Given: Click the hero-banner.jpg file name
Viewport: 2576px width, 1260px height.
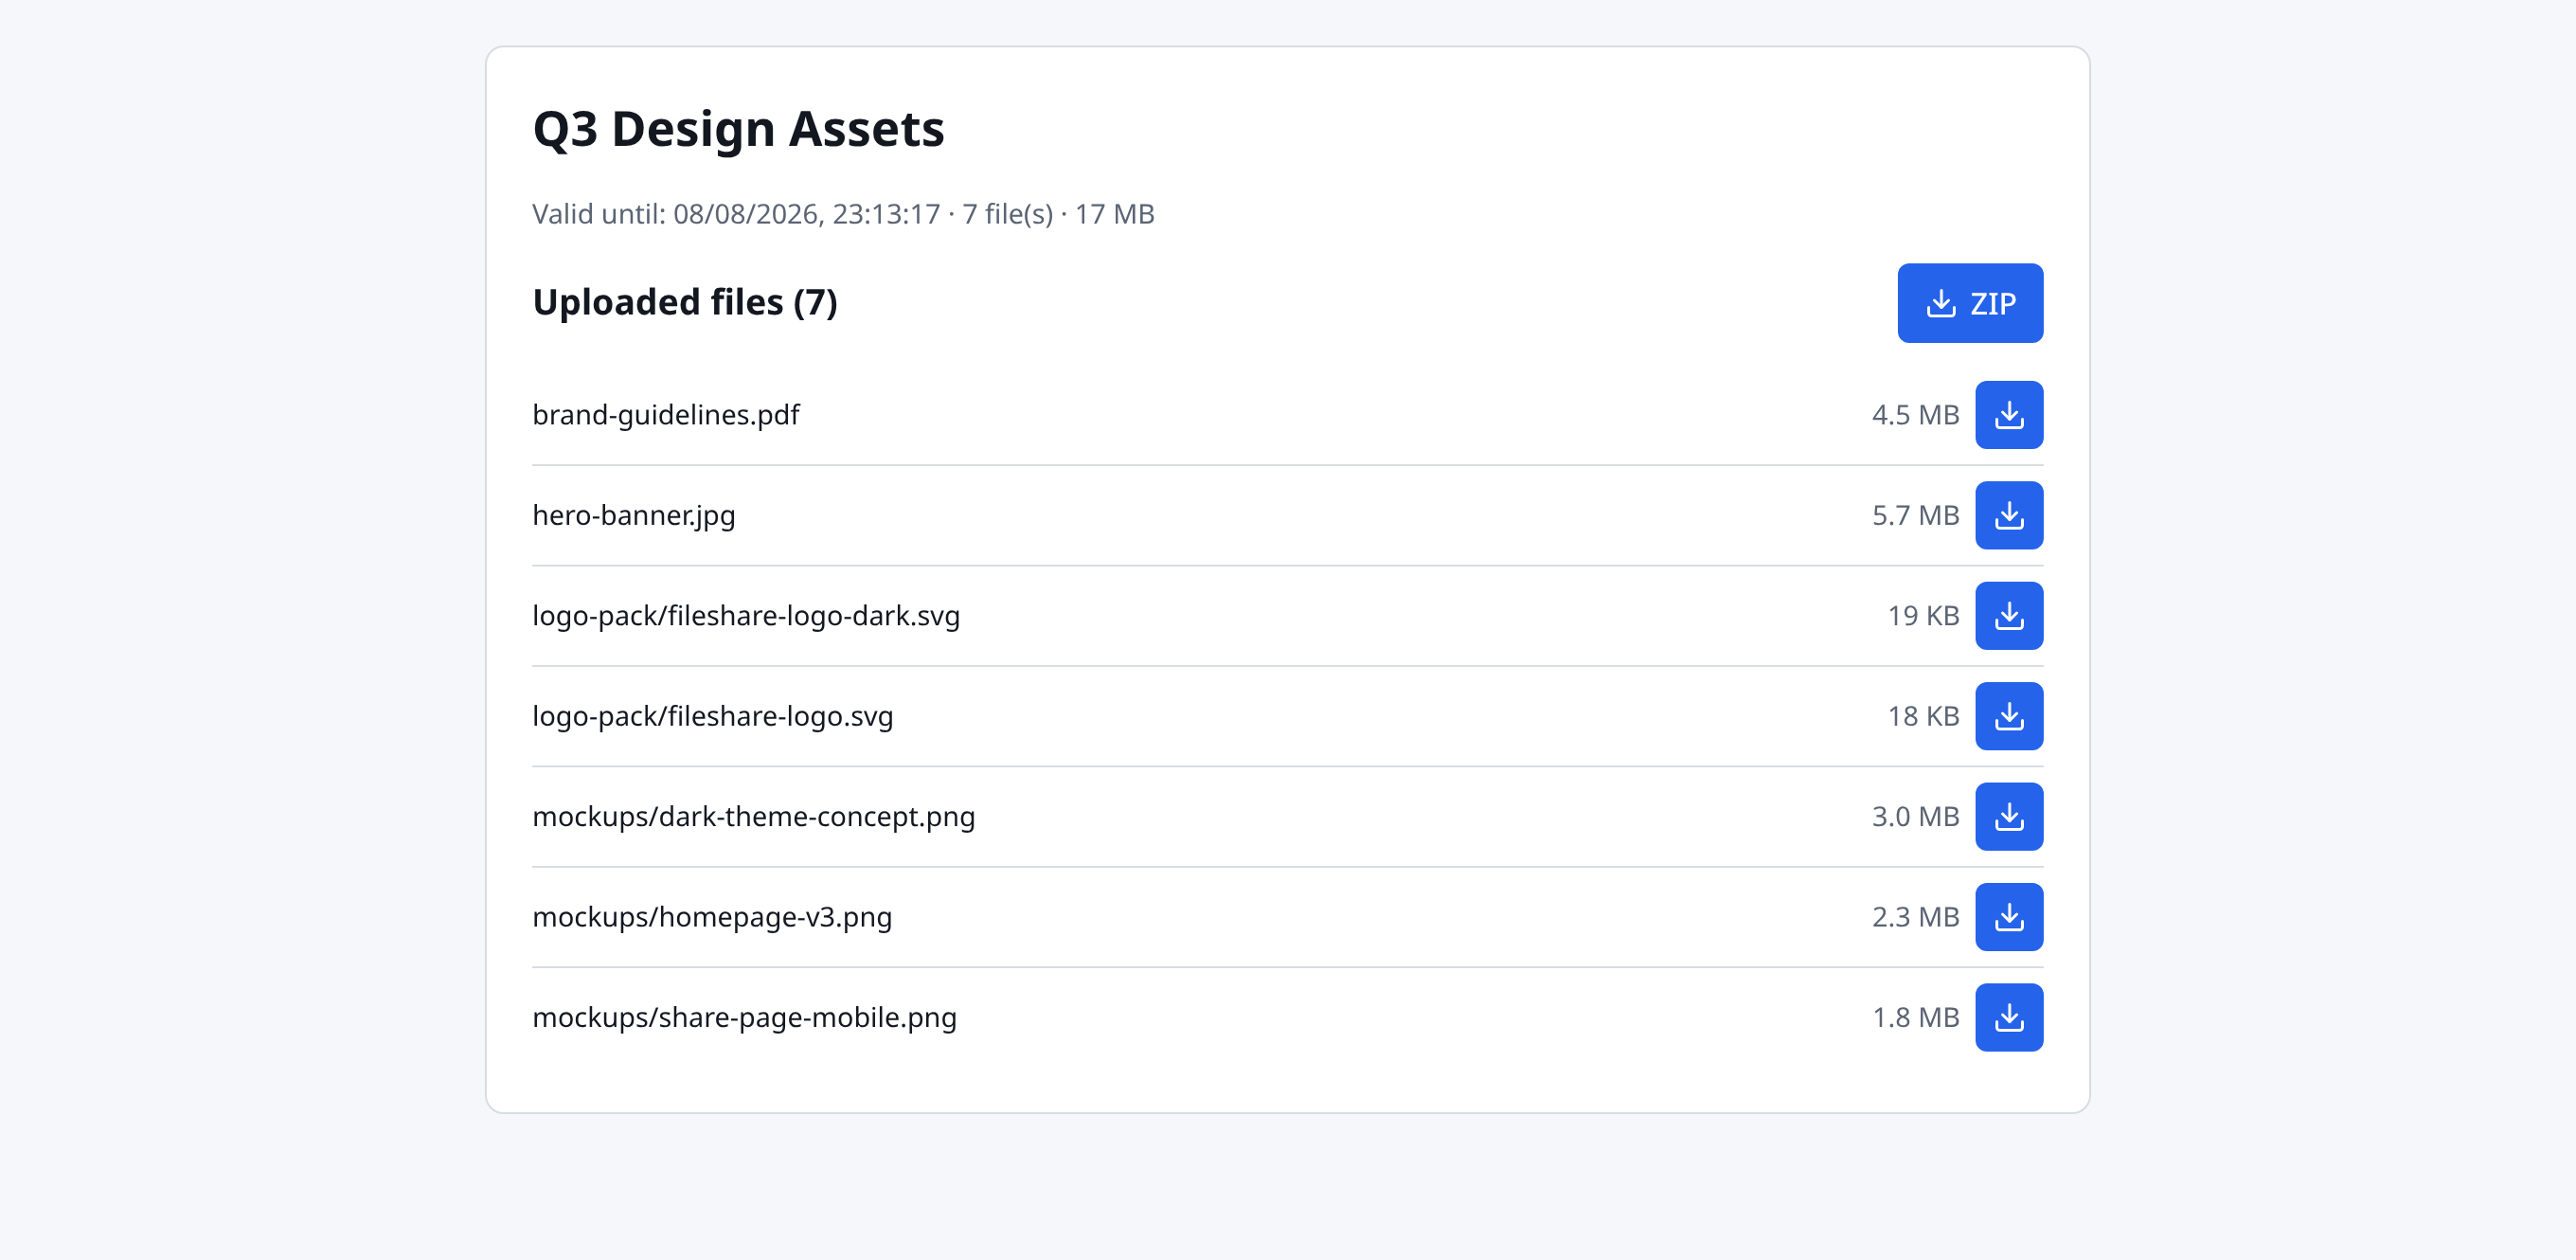Looking at the screenshot, I should tap(634, 516).
